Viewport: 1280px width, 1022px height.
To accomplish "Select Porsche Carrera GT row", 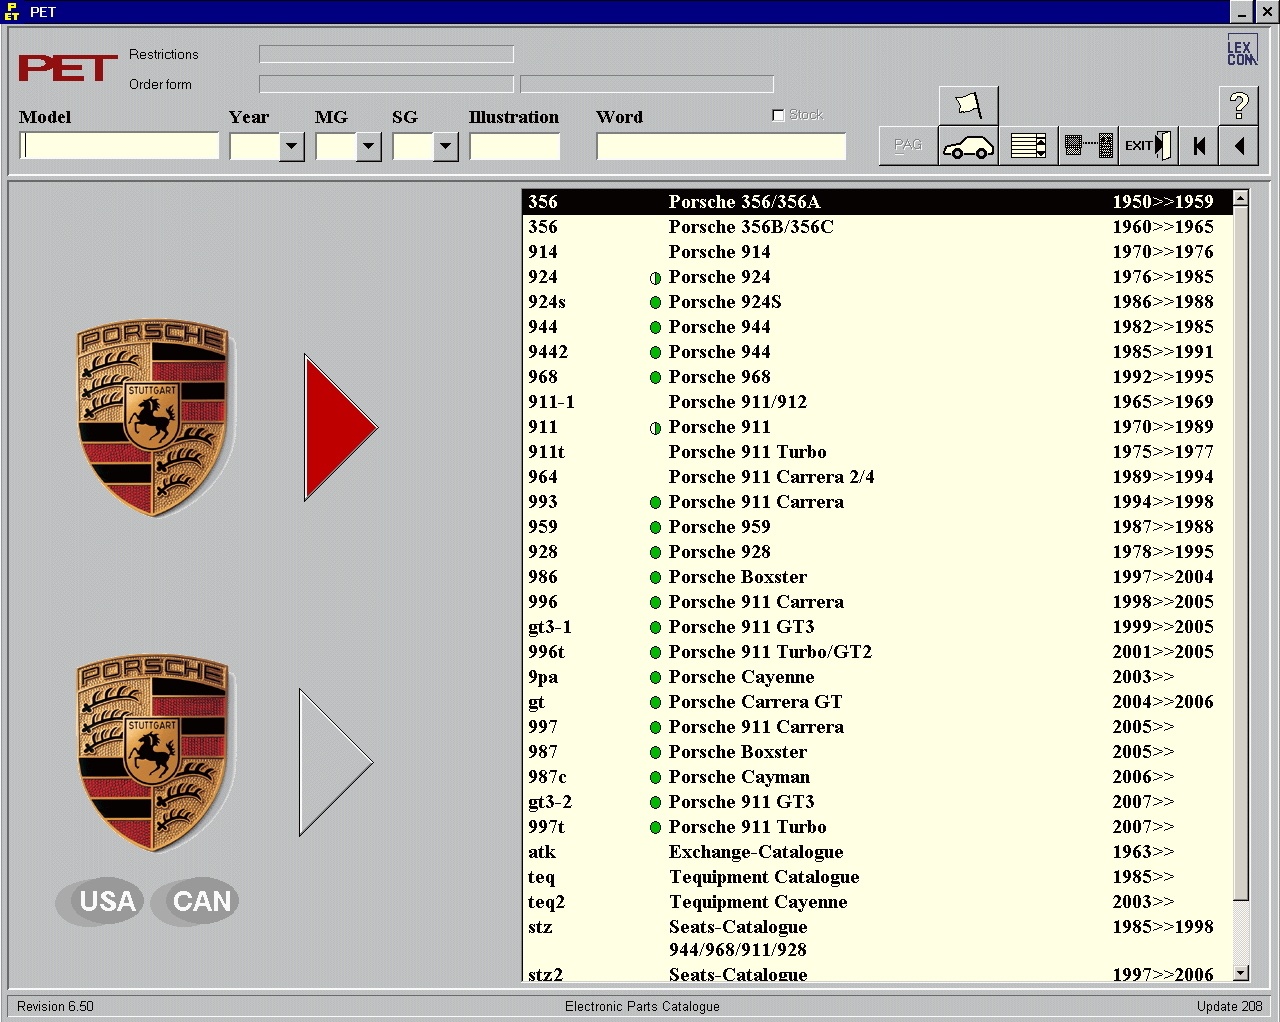I will coord(877,702).
